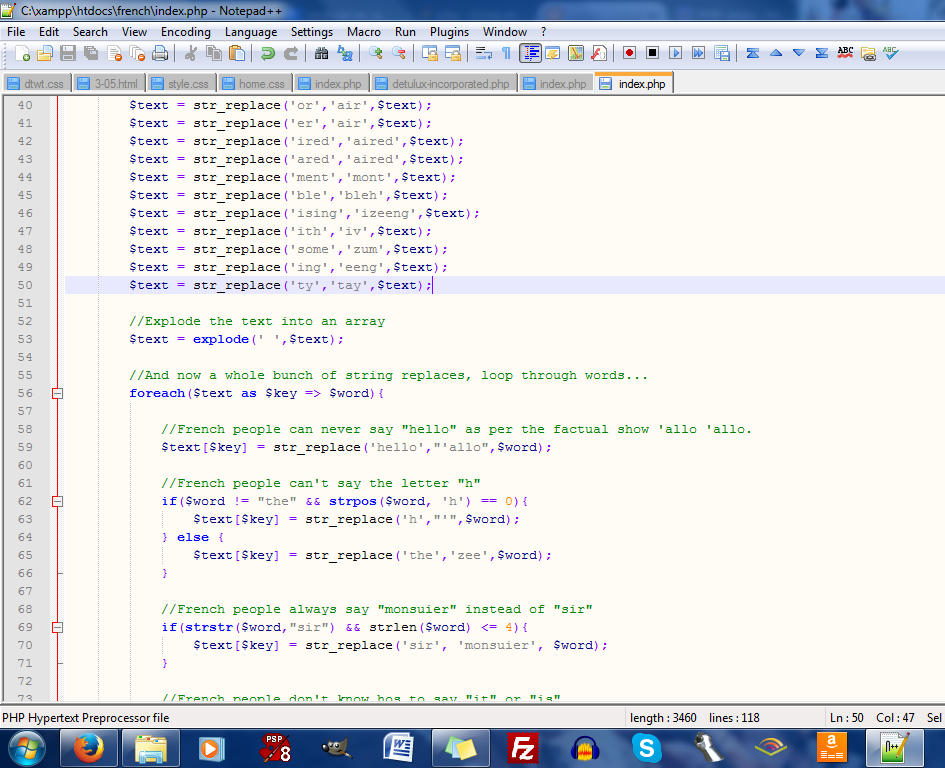Open Find using the binoculars icon
The height and width of the screenshot is (768, 945).
click(321, 54)
